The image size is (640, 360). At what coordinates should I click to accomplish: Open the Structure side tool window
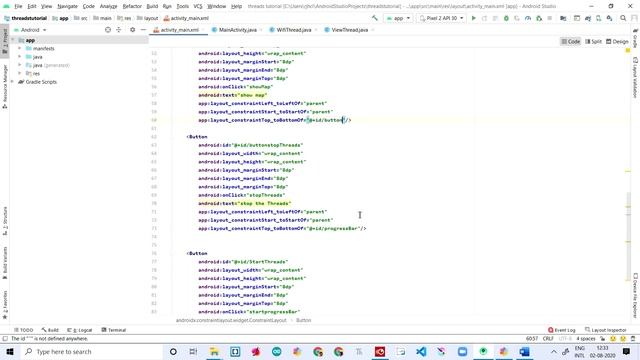[x=5, y=221]
